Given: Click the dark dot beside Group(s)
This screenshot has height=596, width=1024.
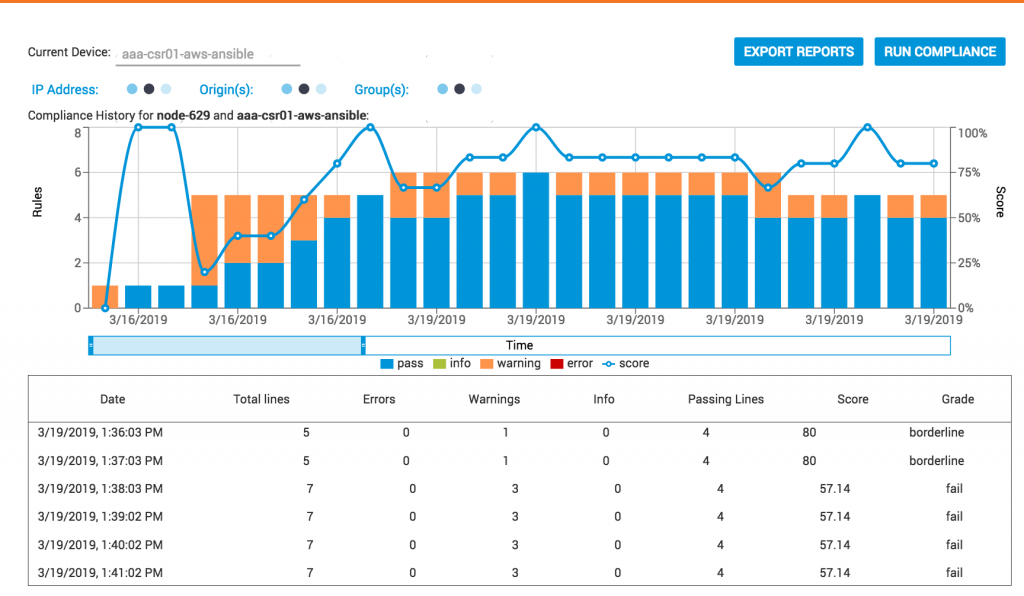Looking at the screenshot, I should pos(459,89).
